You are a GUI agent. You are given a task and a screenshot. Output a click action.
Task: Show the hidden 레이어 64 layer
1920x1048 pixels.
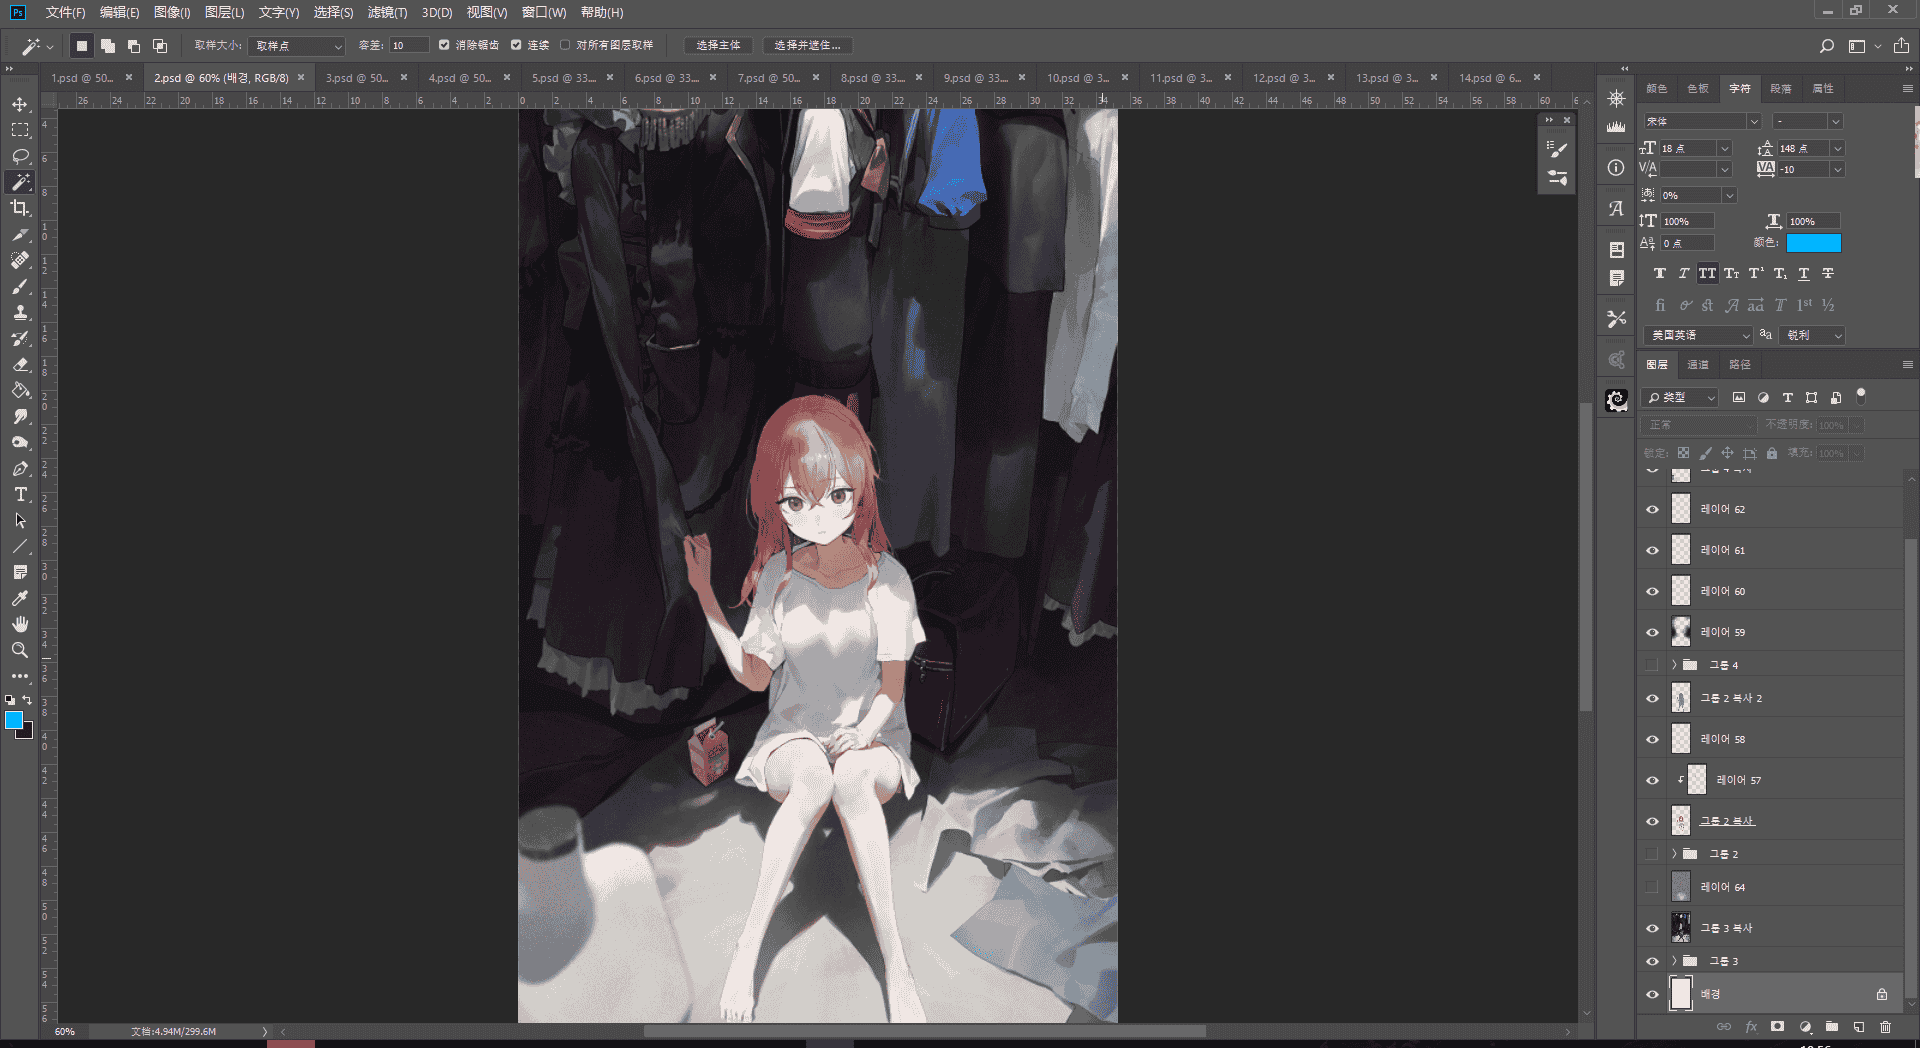[1652, 887]
